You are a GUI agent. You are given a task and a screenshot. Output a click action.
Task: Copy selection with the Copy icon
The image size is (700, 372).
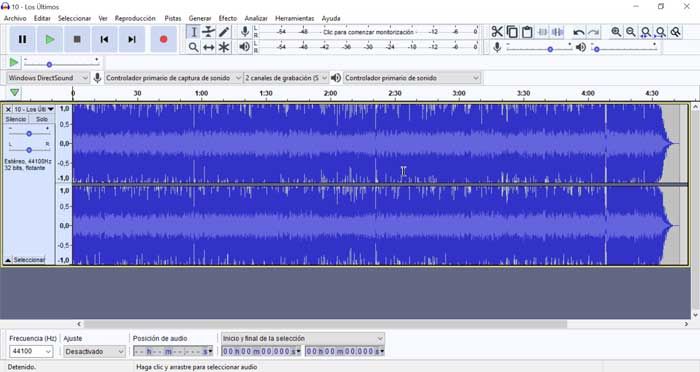coord(512,32)
